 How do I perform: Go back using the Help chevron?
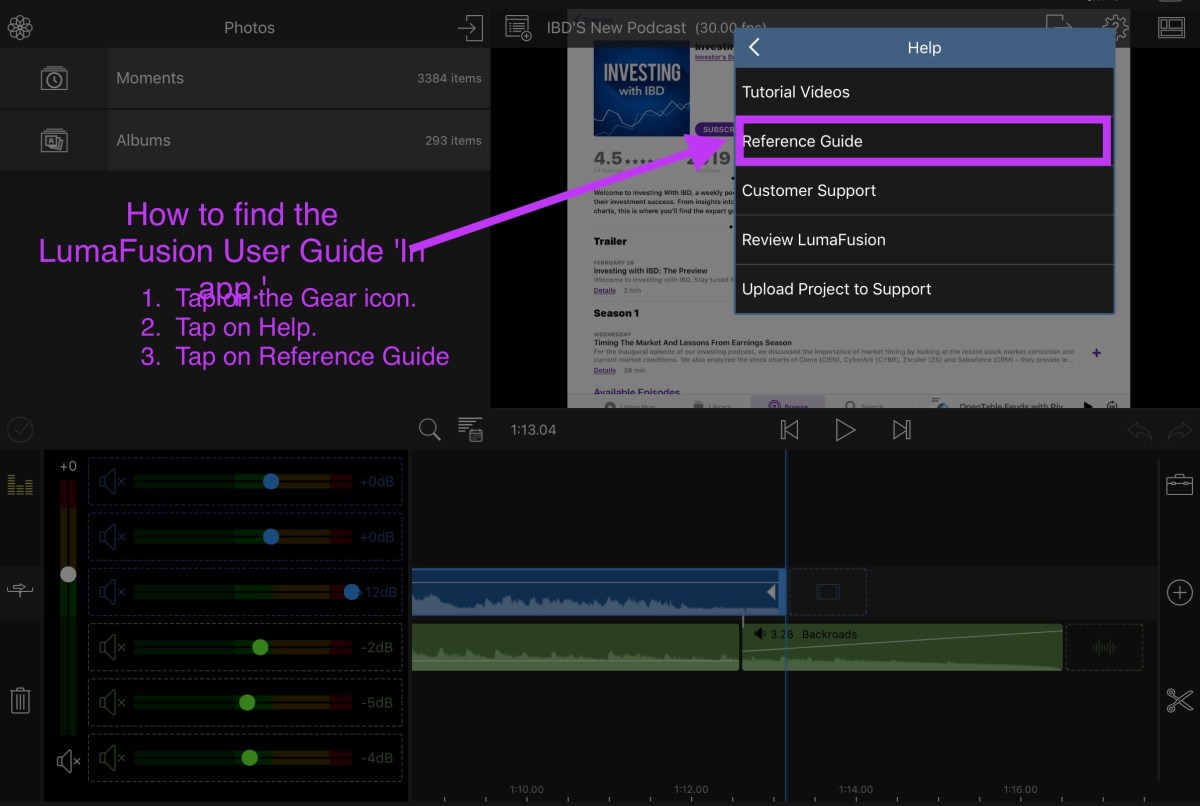[755, 47]
